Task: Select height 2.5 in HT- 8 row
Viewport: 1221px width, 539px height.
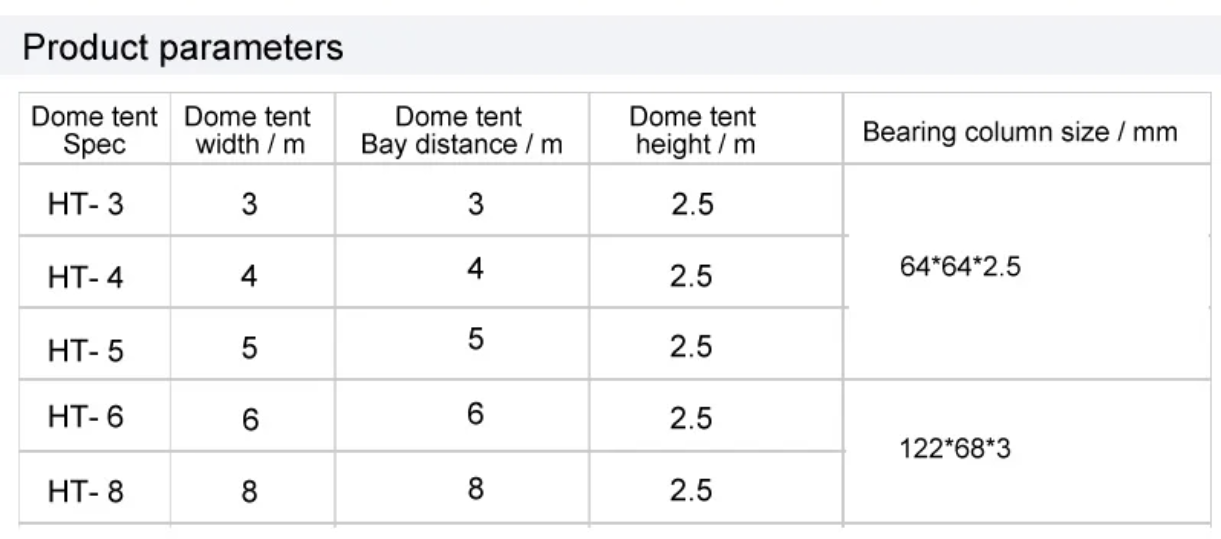Action: [691, 490]
